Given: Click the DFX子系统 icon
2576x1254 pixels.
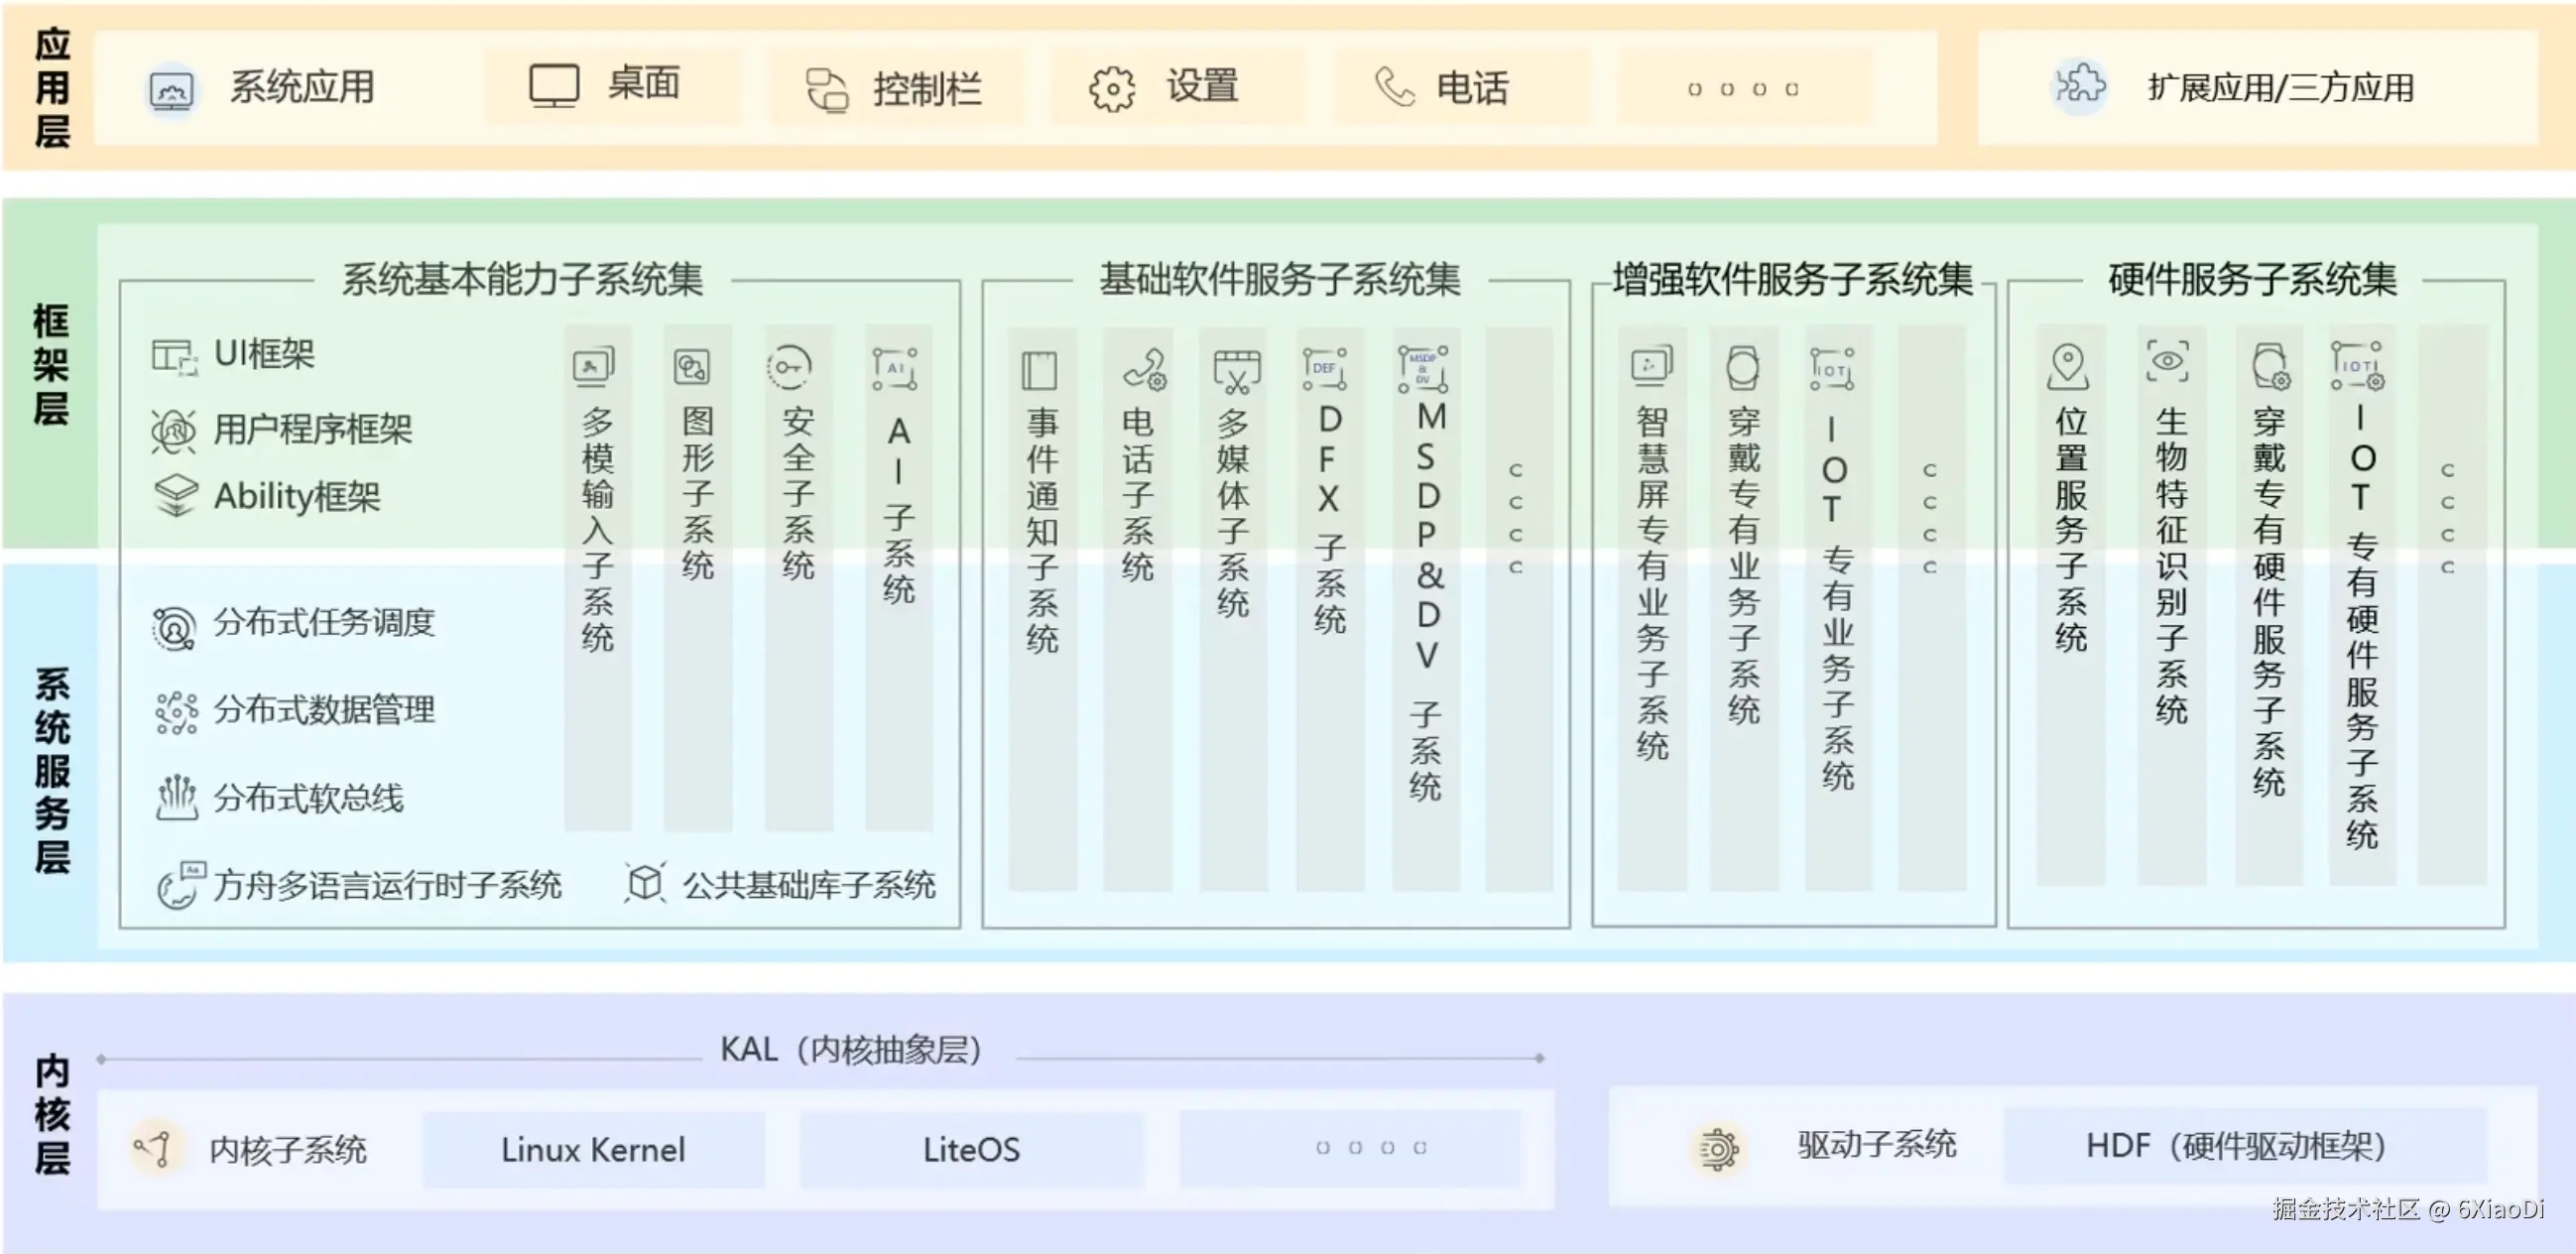Looking at the screenshot, I should tap(1325, 369).
